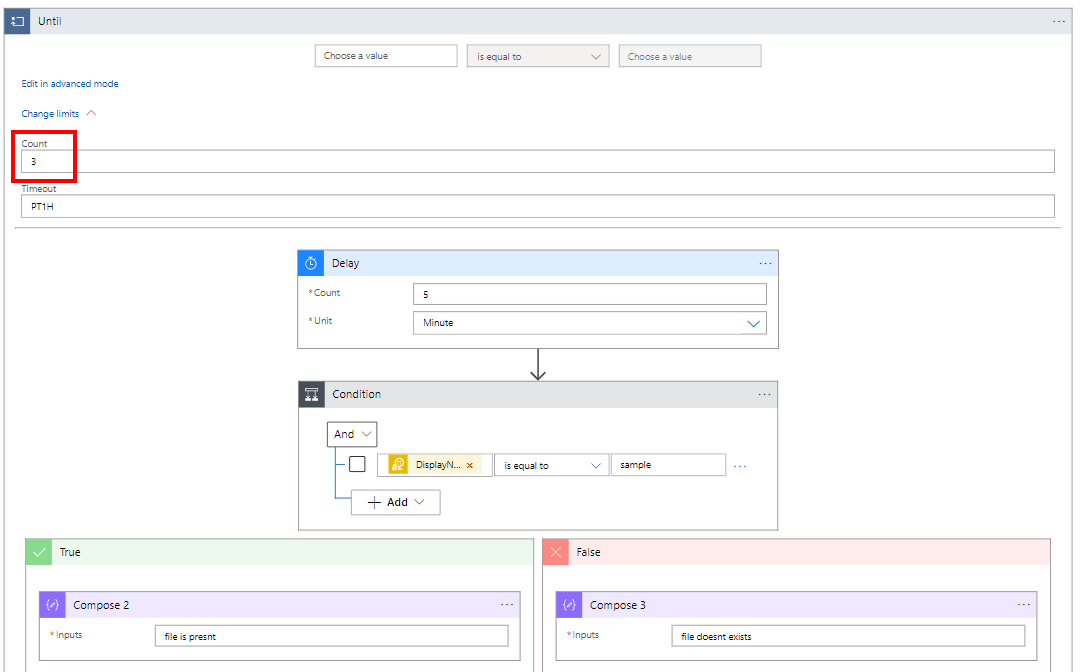1082x672 pixels.
Task: Click the Condition action icon
Action: coord(312,394)
